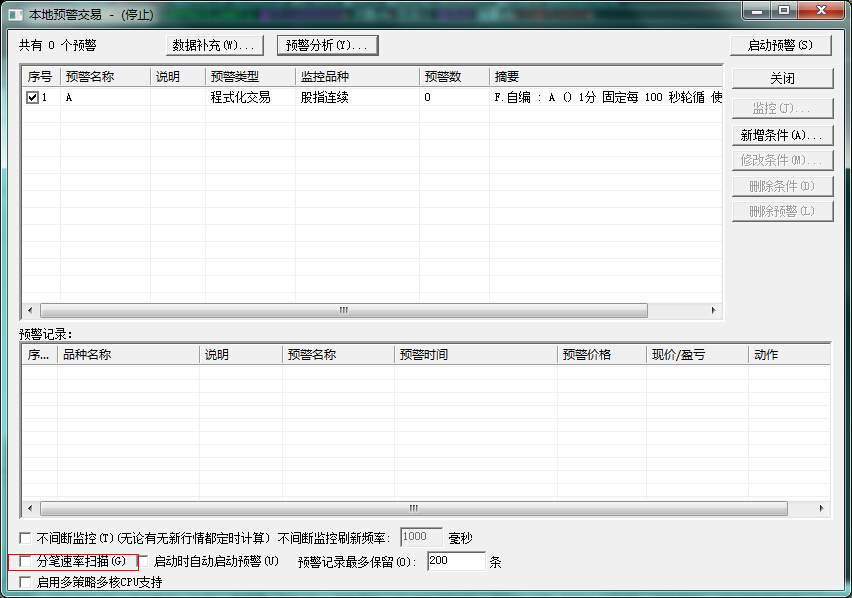Click records table horizontal scrollbar thumb

414,508
